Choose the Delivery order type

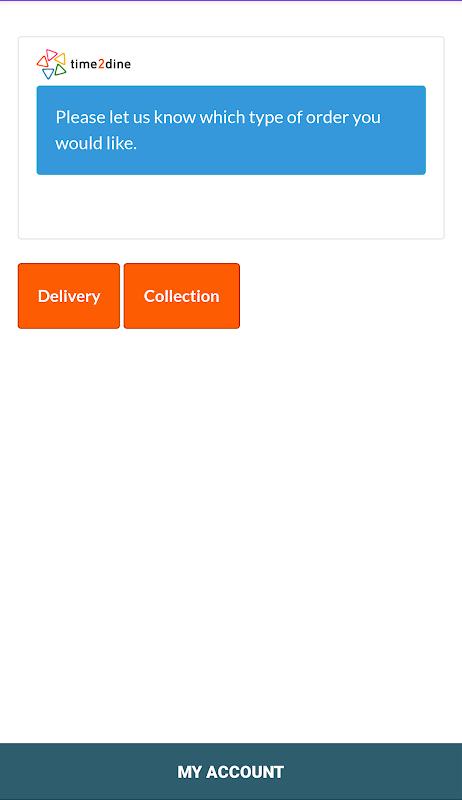pos(69,296)
